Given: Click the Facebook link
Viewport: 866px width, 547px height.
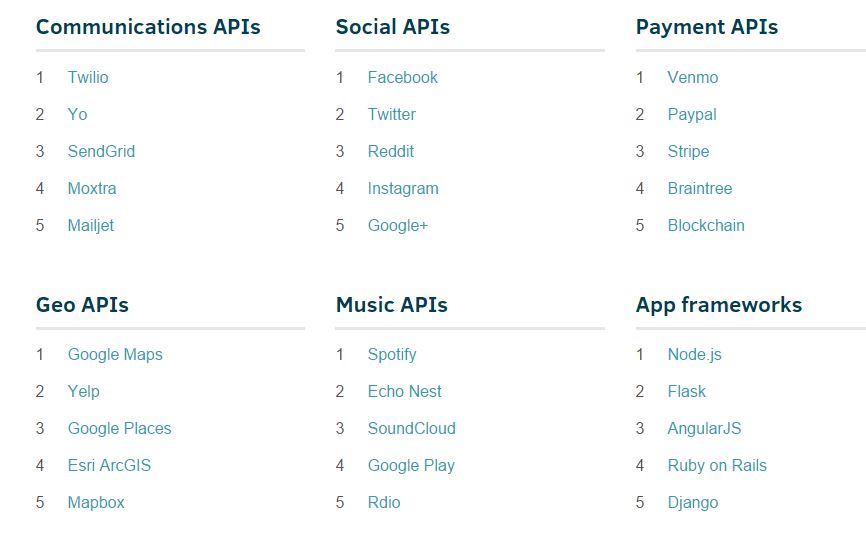Looking at the screenshot, I should coord(402,77).
